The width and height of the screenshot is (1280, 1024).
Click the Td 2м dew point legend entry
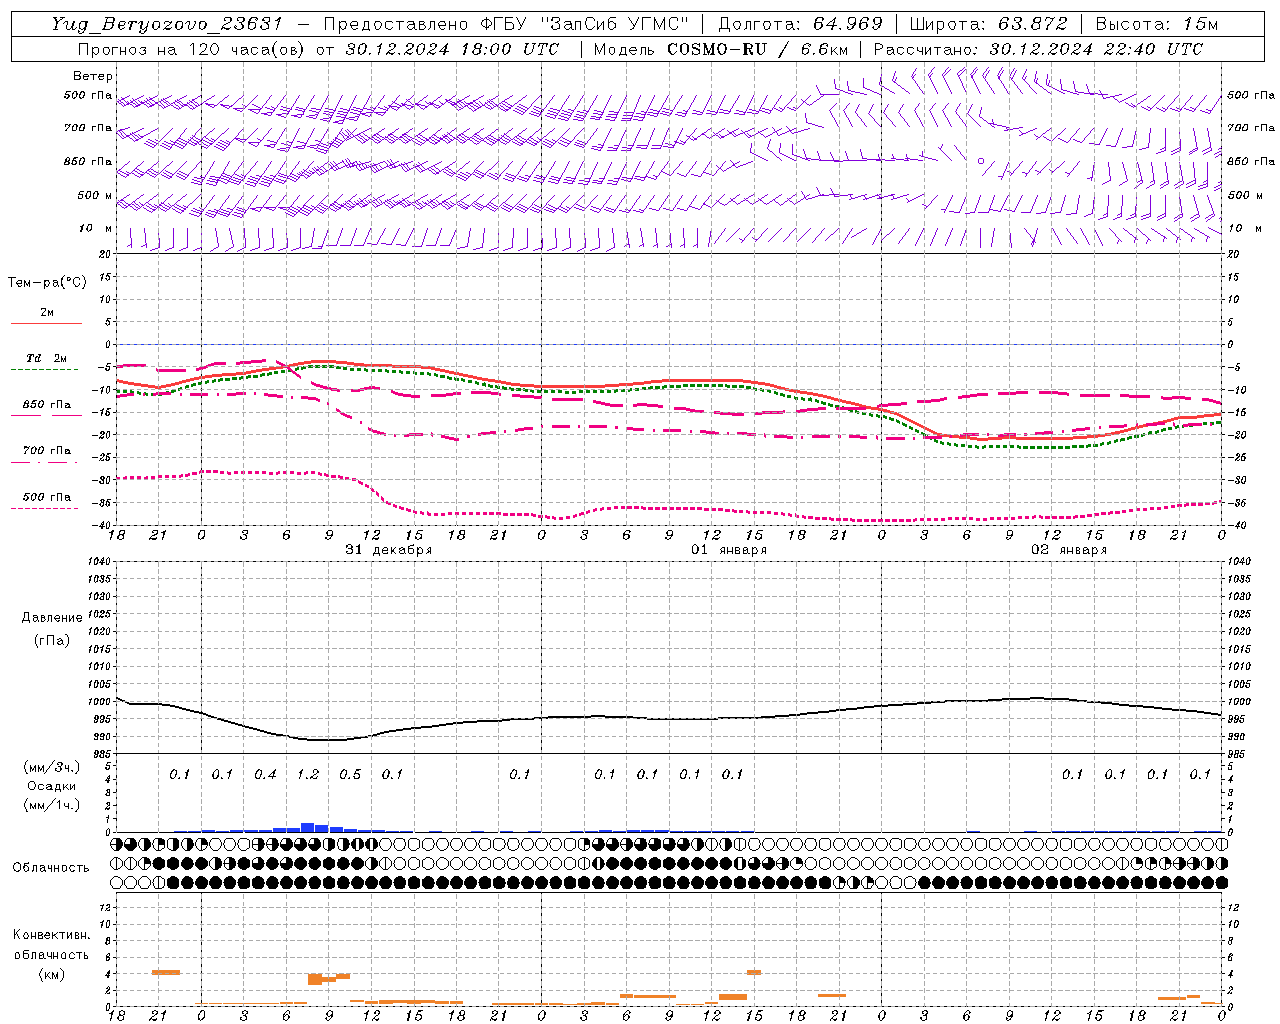point(47,358)
